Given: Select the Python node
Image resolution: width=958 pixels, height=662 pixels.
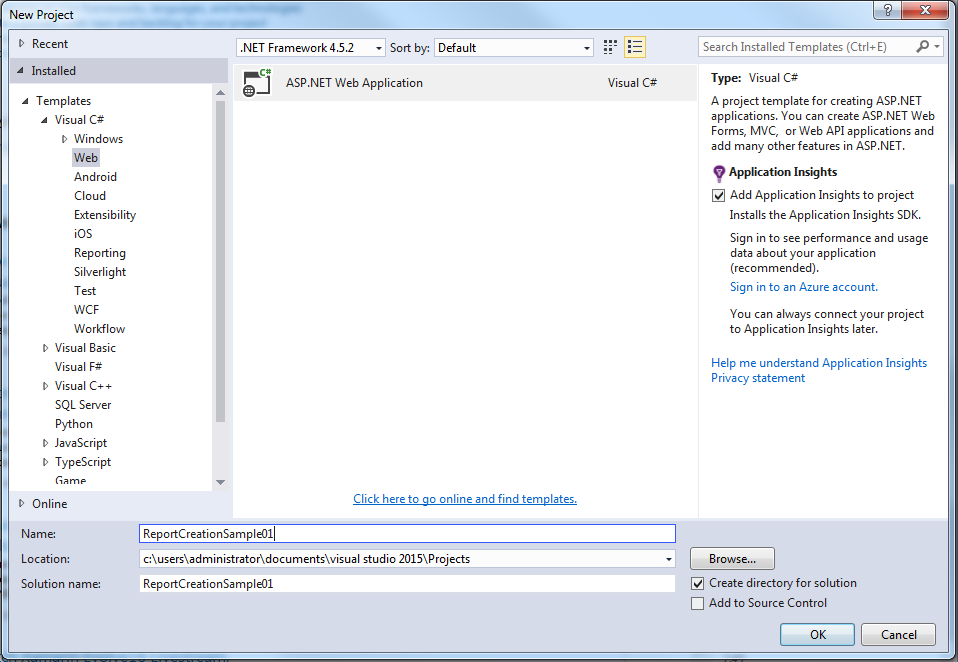Looking at the screenshot, I should point(74,424).
